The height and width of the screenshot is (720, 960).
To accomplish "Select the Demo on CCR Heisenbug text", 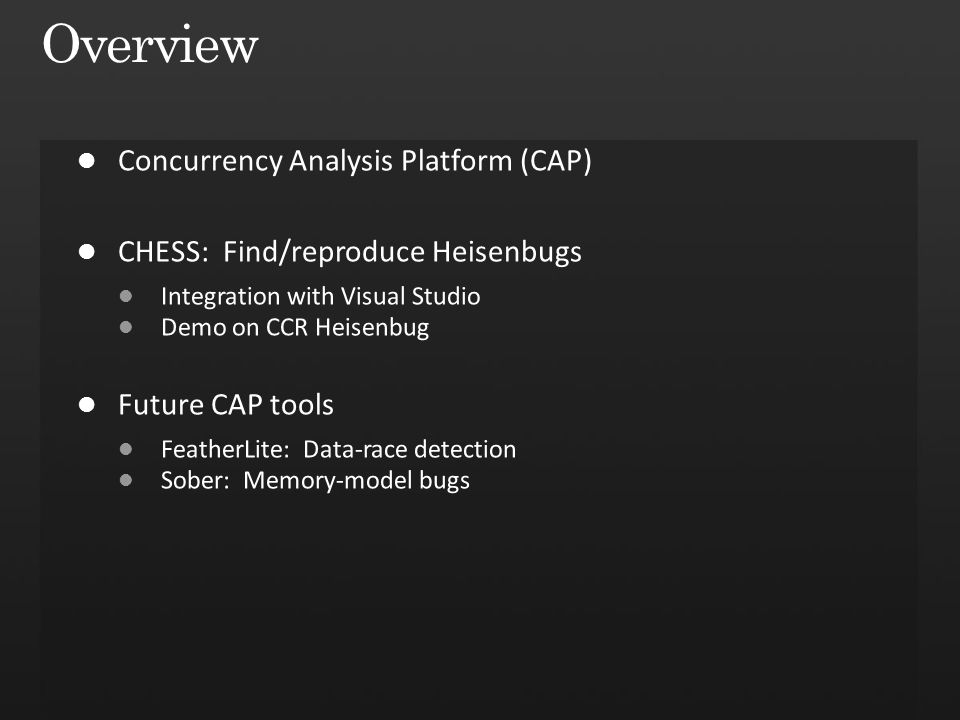I will (x=294, y=328).
